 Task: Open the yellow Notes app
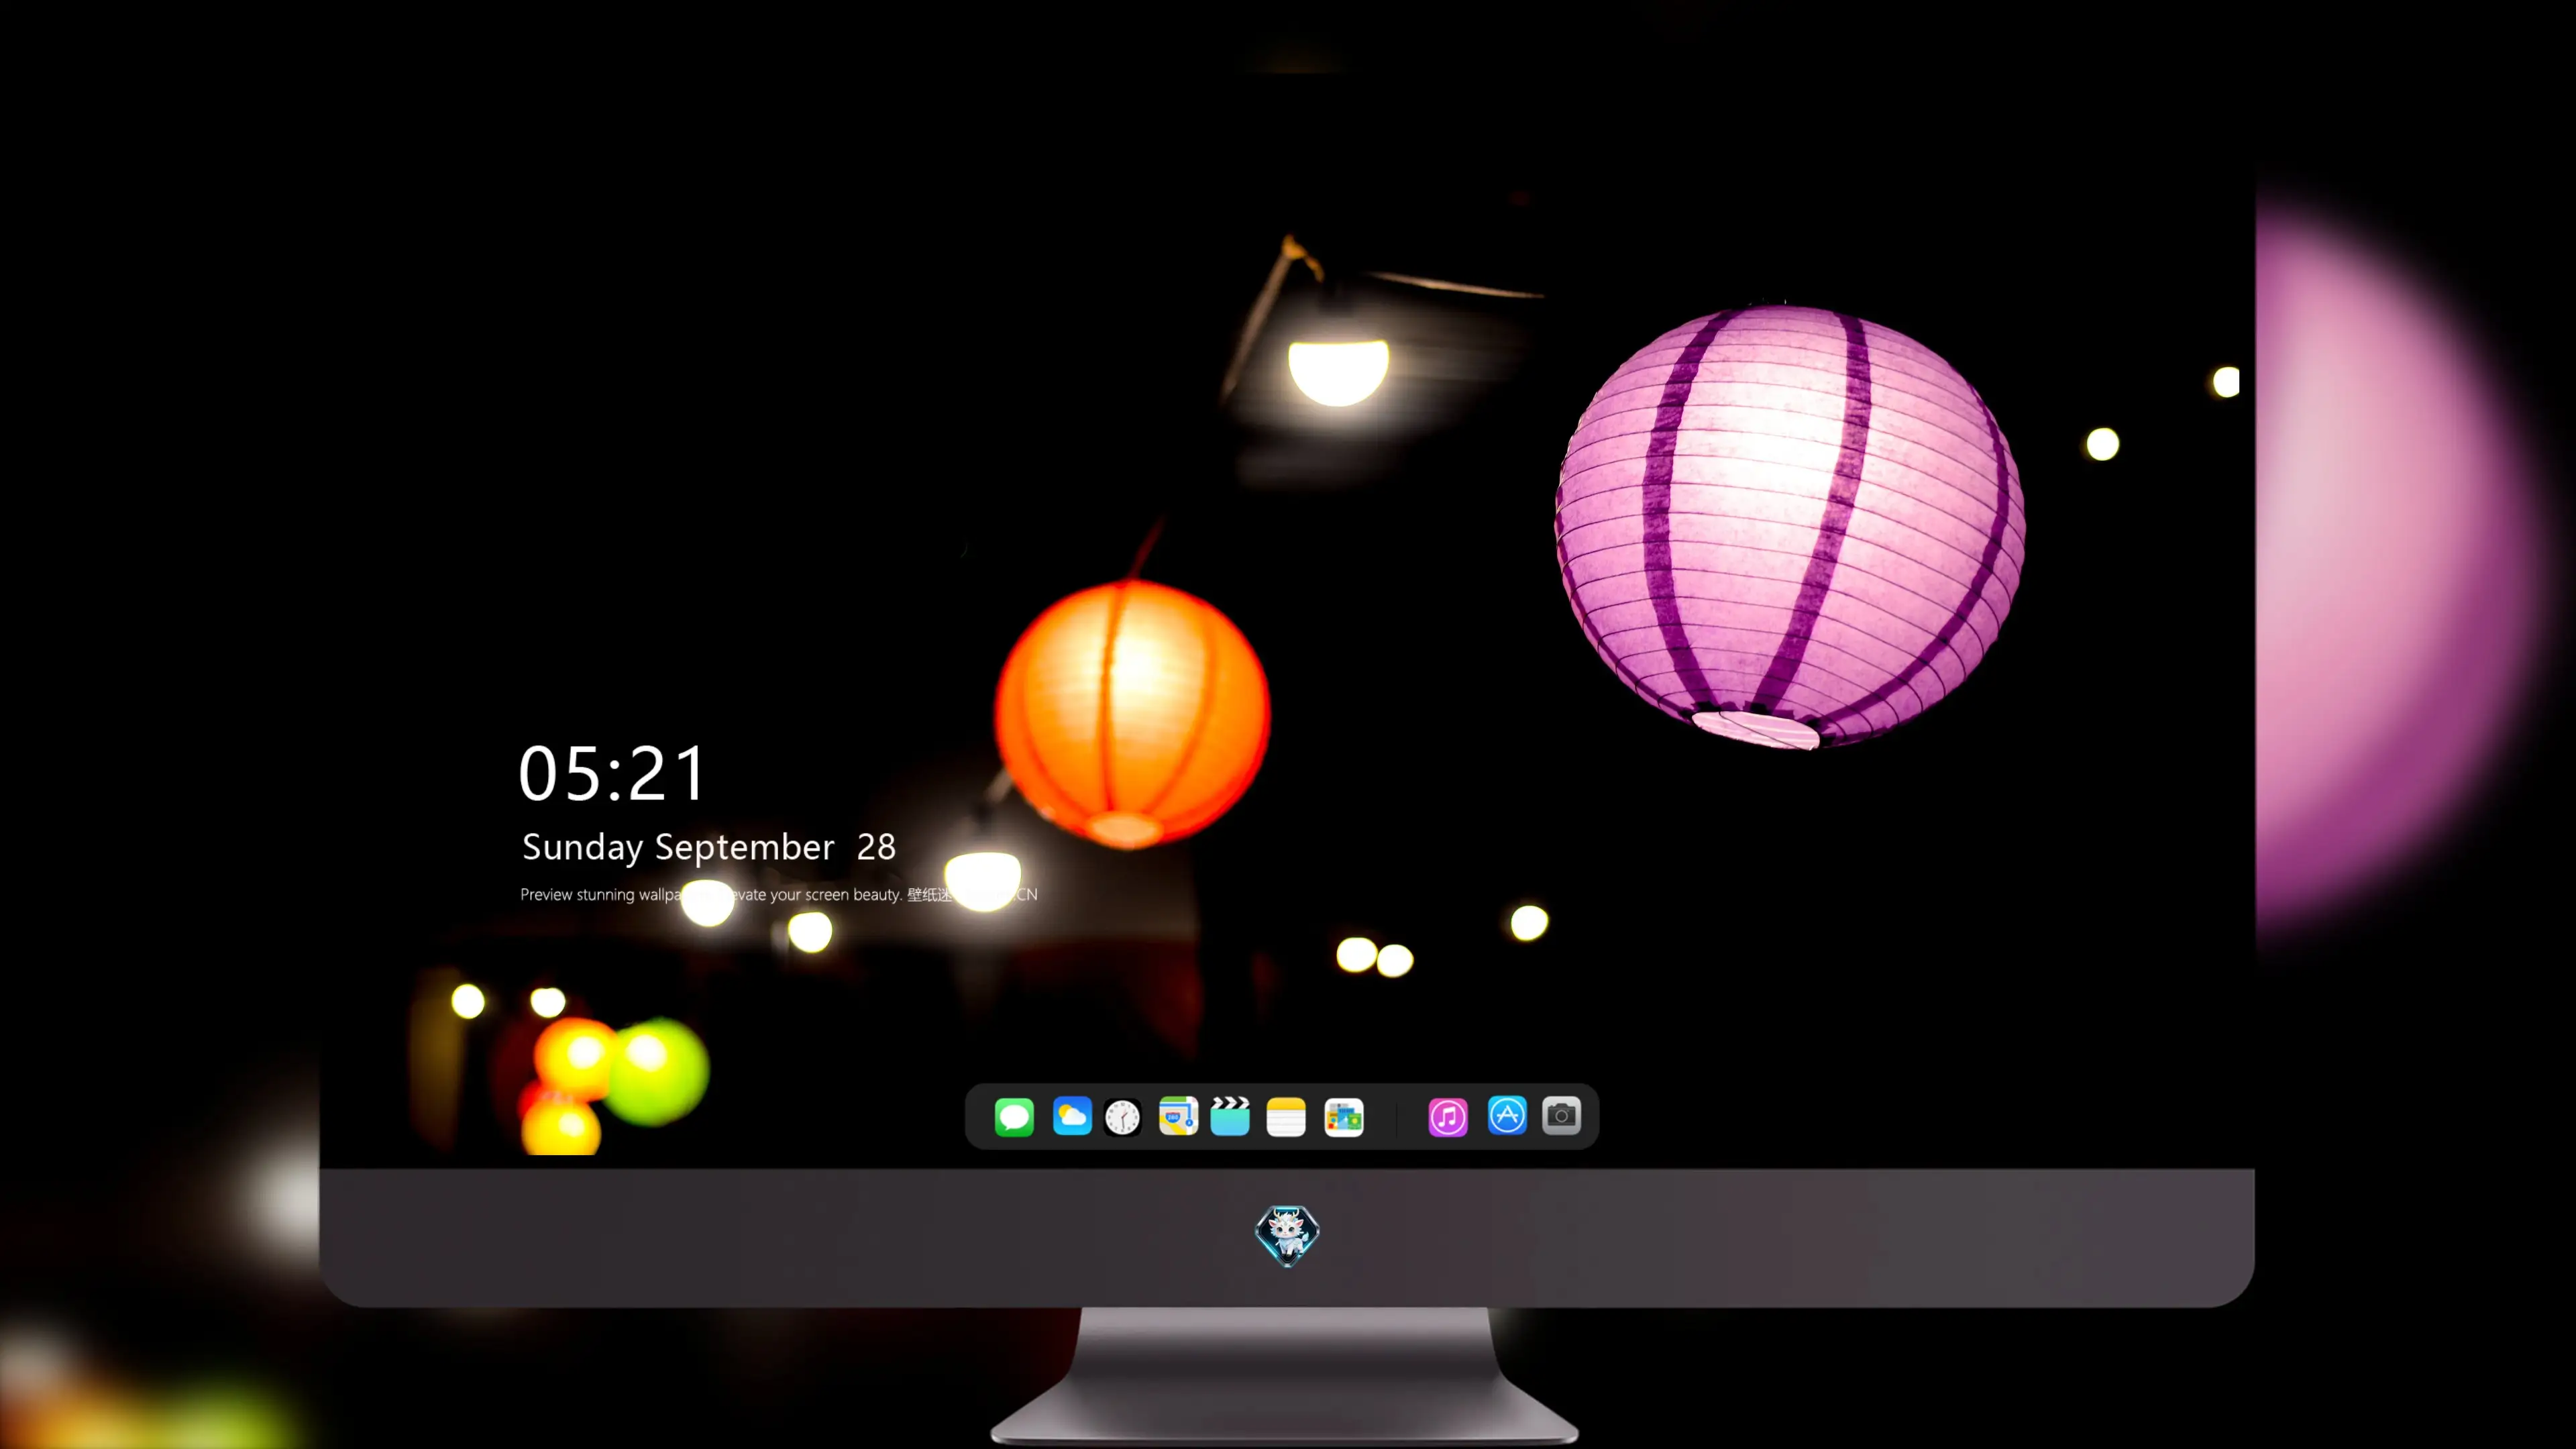click(1286, 1117)
